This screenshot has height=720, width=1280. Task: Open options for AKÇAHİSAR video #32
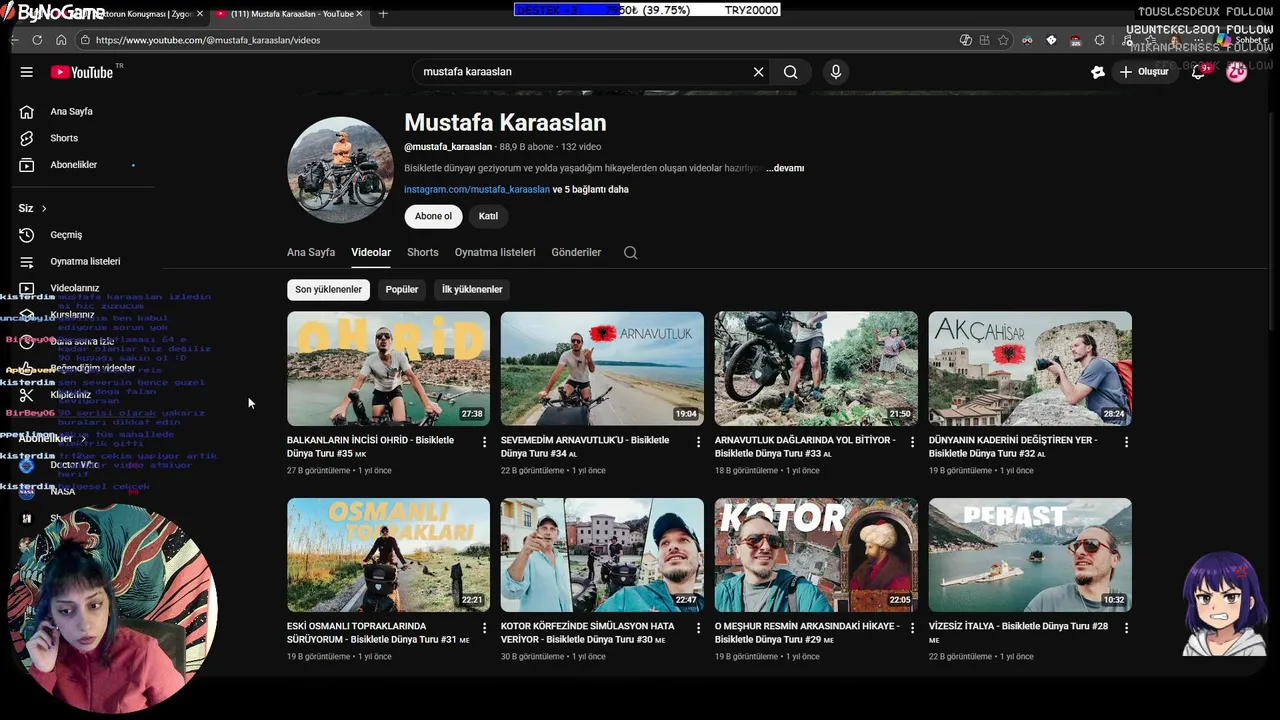coord(1126,442)
